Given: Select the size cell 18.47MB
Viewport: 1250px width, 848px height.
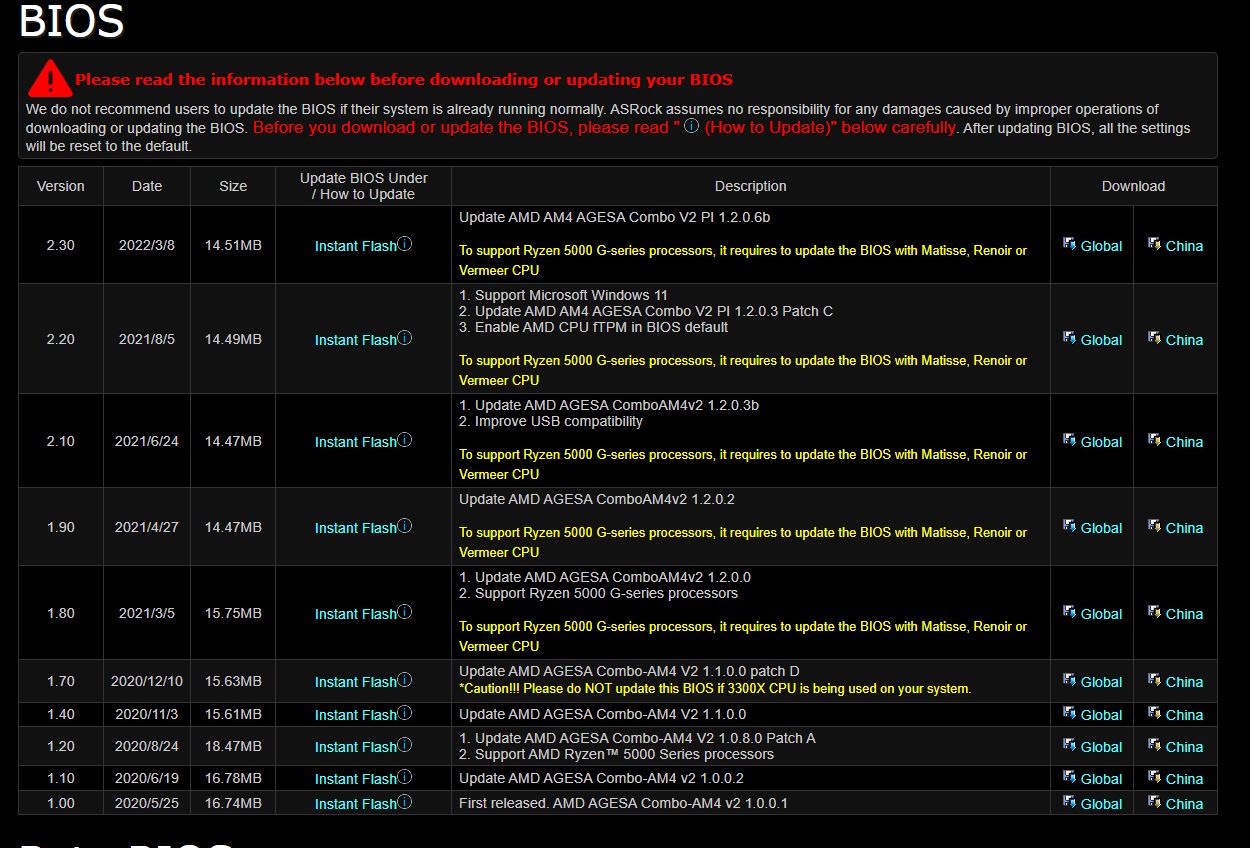Looking at the screenshot, I should (x=233, y=746).
